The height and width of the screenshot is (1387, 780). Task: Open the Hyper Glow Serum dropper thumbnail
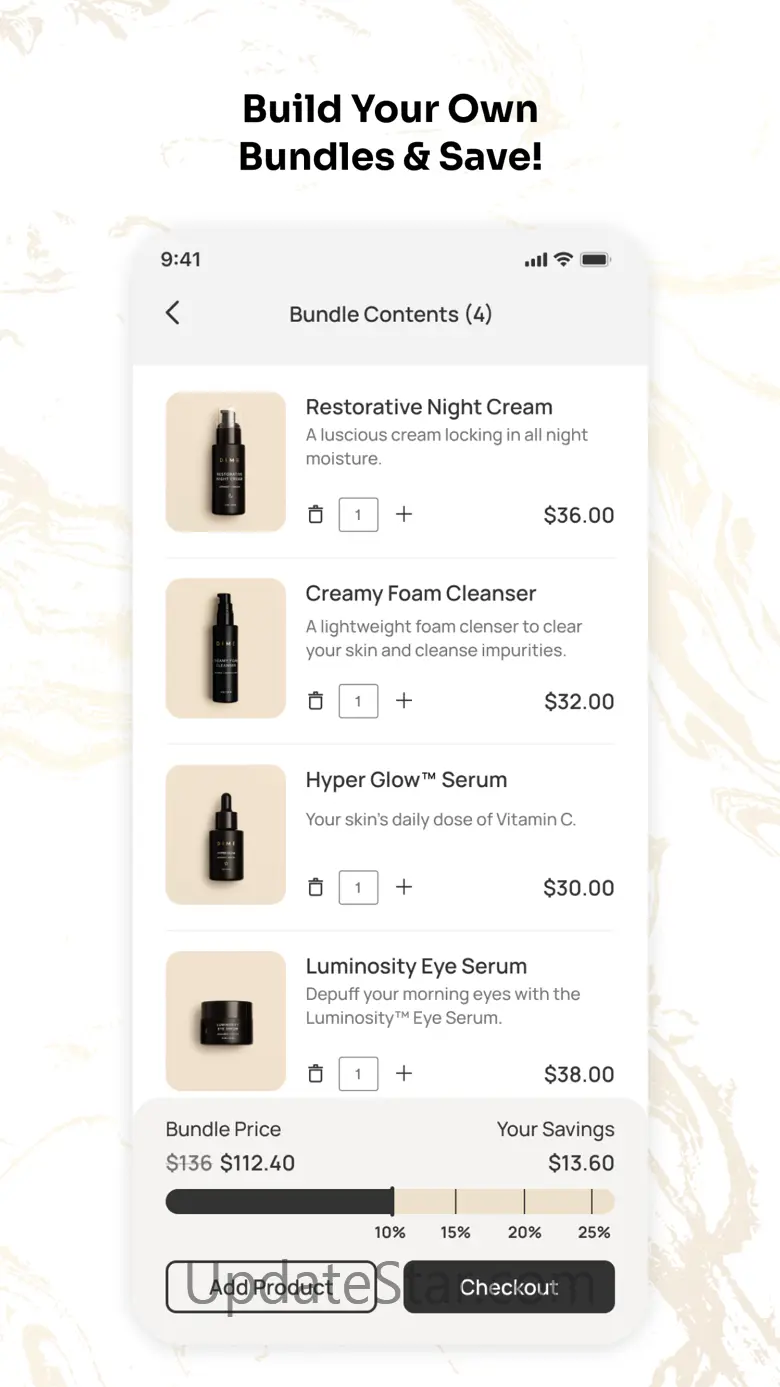pos(226,834)
